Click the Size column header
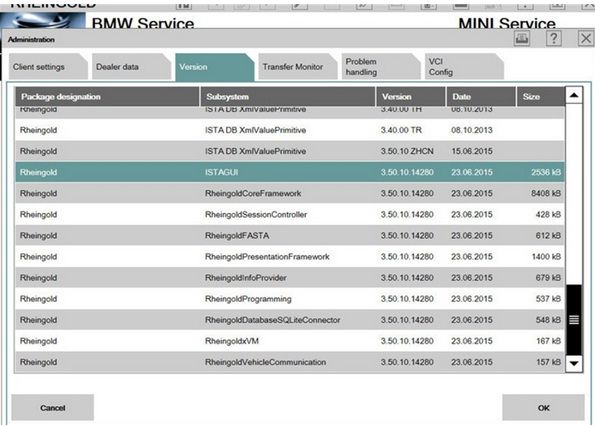The image size is (595, 426). [540, 97]
